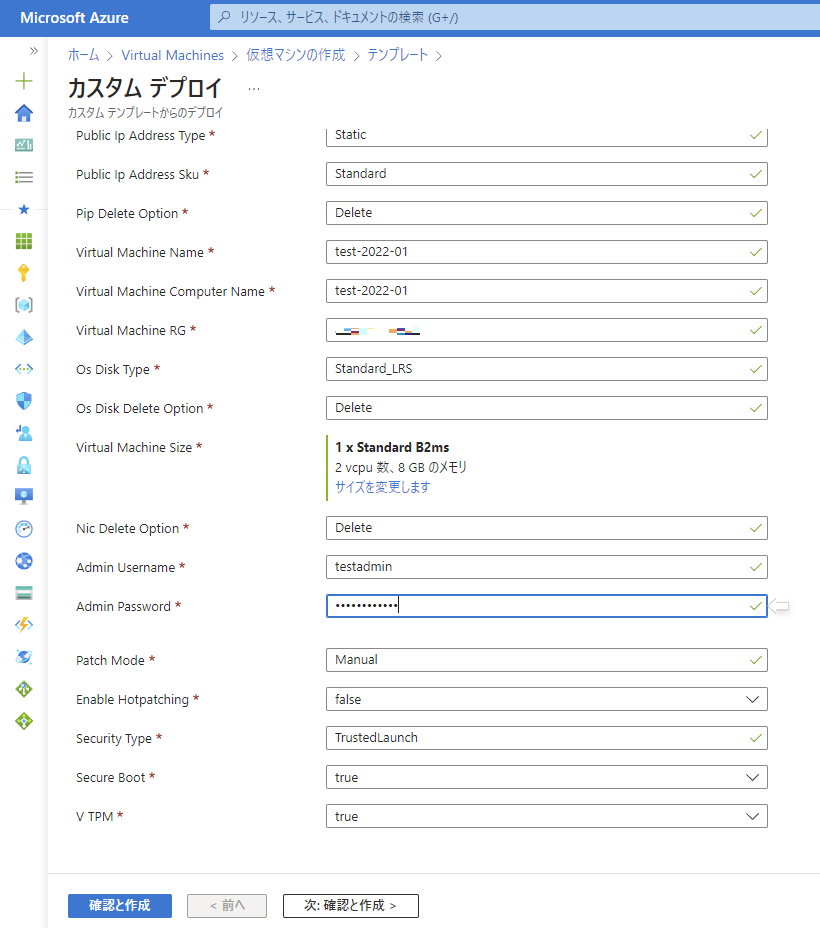Image resolution: width=820 pixels, height=928 pixels.
Task: Open the ellipsis menu beside カスタム デプロイ
Action: (x=254, y=89)
